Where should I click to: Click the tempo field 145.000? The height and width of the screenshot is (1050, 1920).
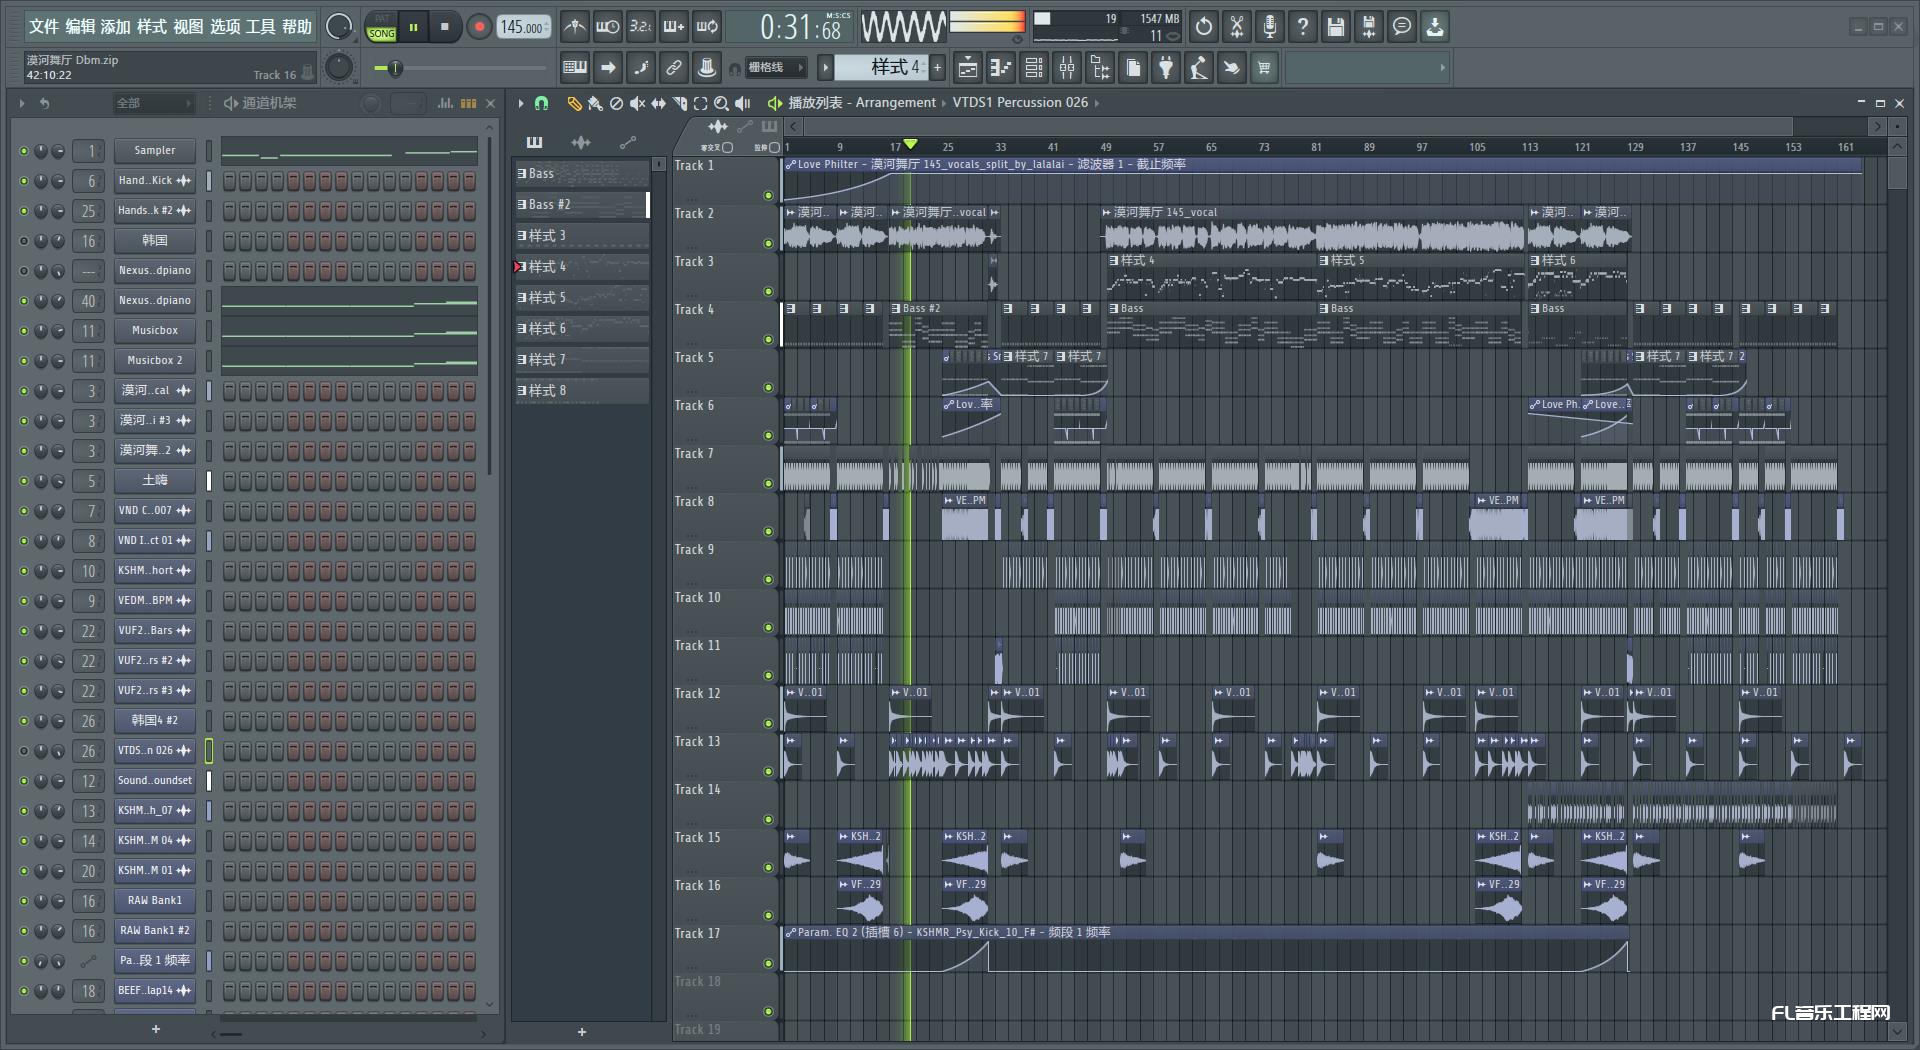523,27
